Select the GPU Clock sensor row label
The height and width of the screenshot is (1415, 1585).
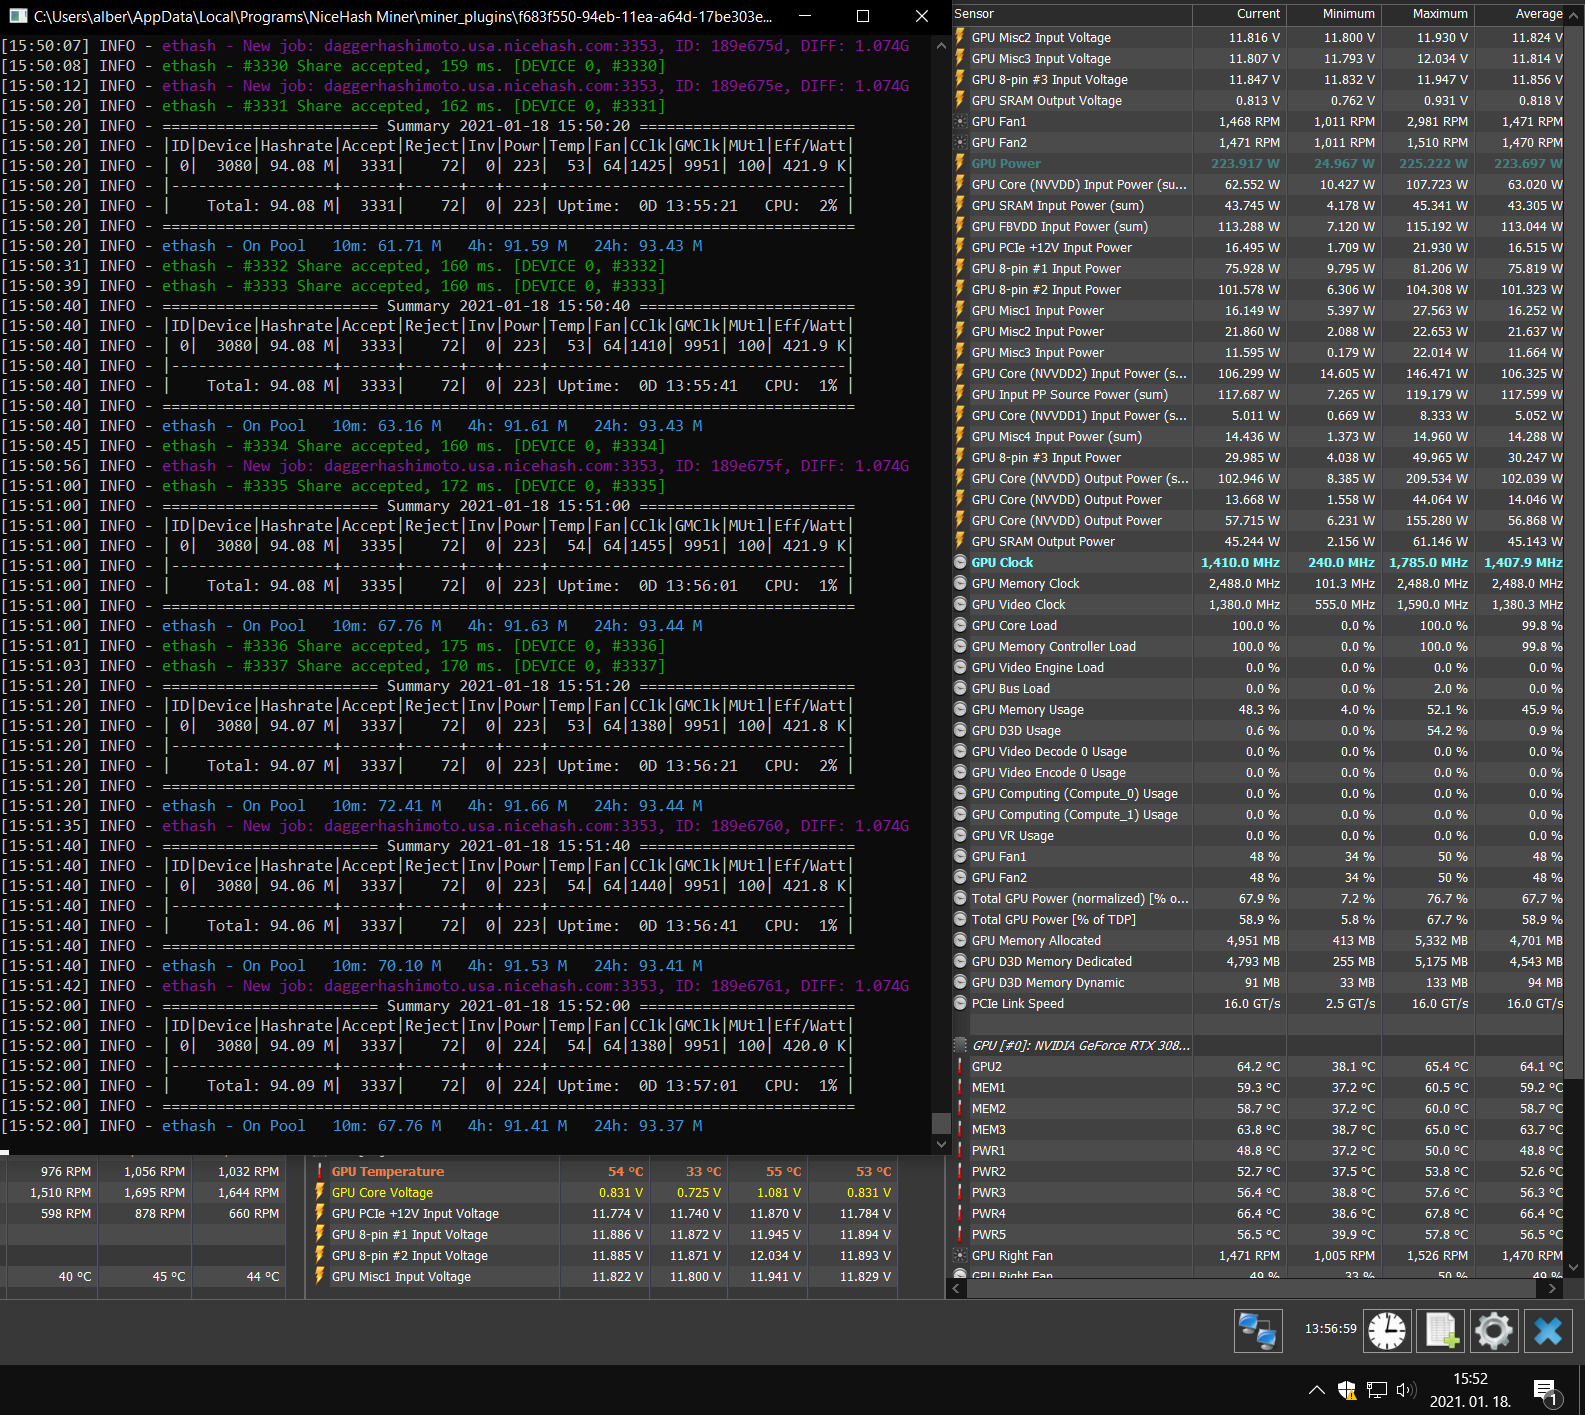pos(1002,562)
